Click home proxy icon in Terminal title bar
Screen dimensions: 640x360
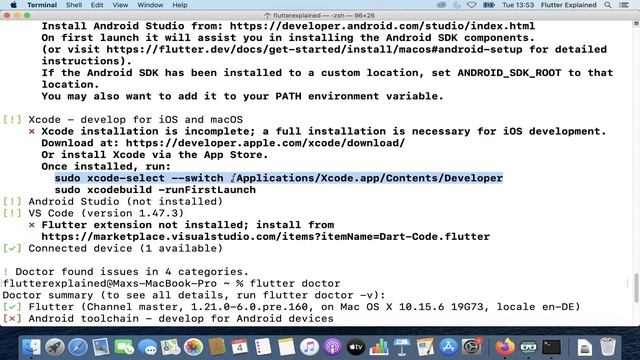[267, 16]
